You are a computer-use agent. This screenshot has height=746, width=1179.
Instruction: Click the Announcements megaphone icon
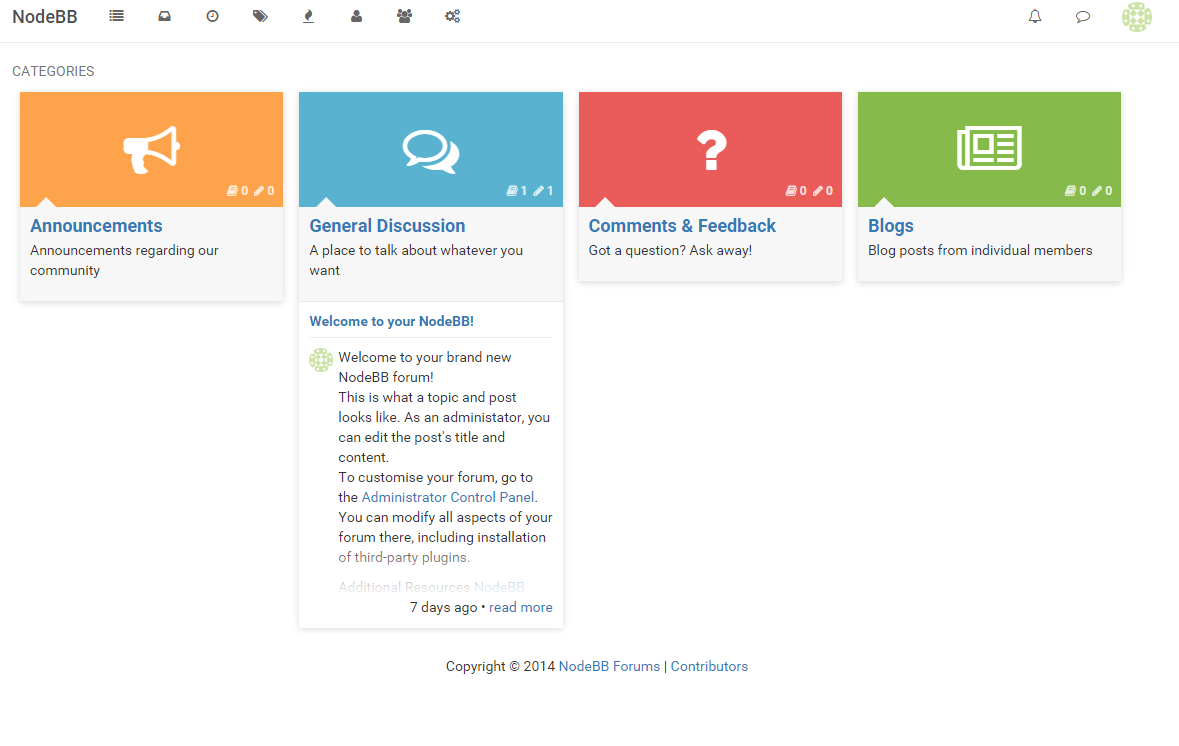[x=151, y=150]
